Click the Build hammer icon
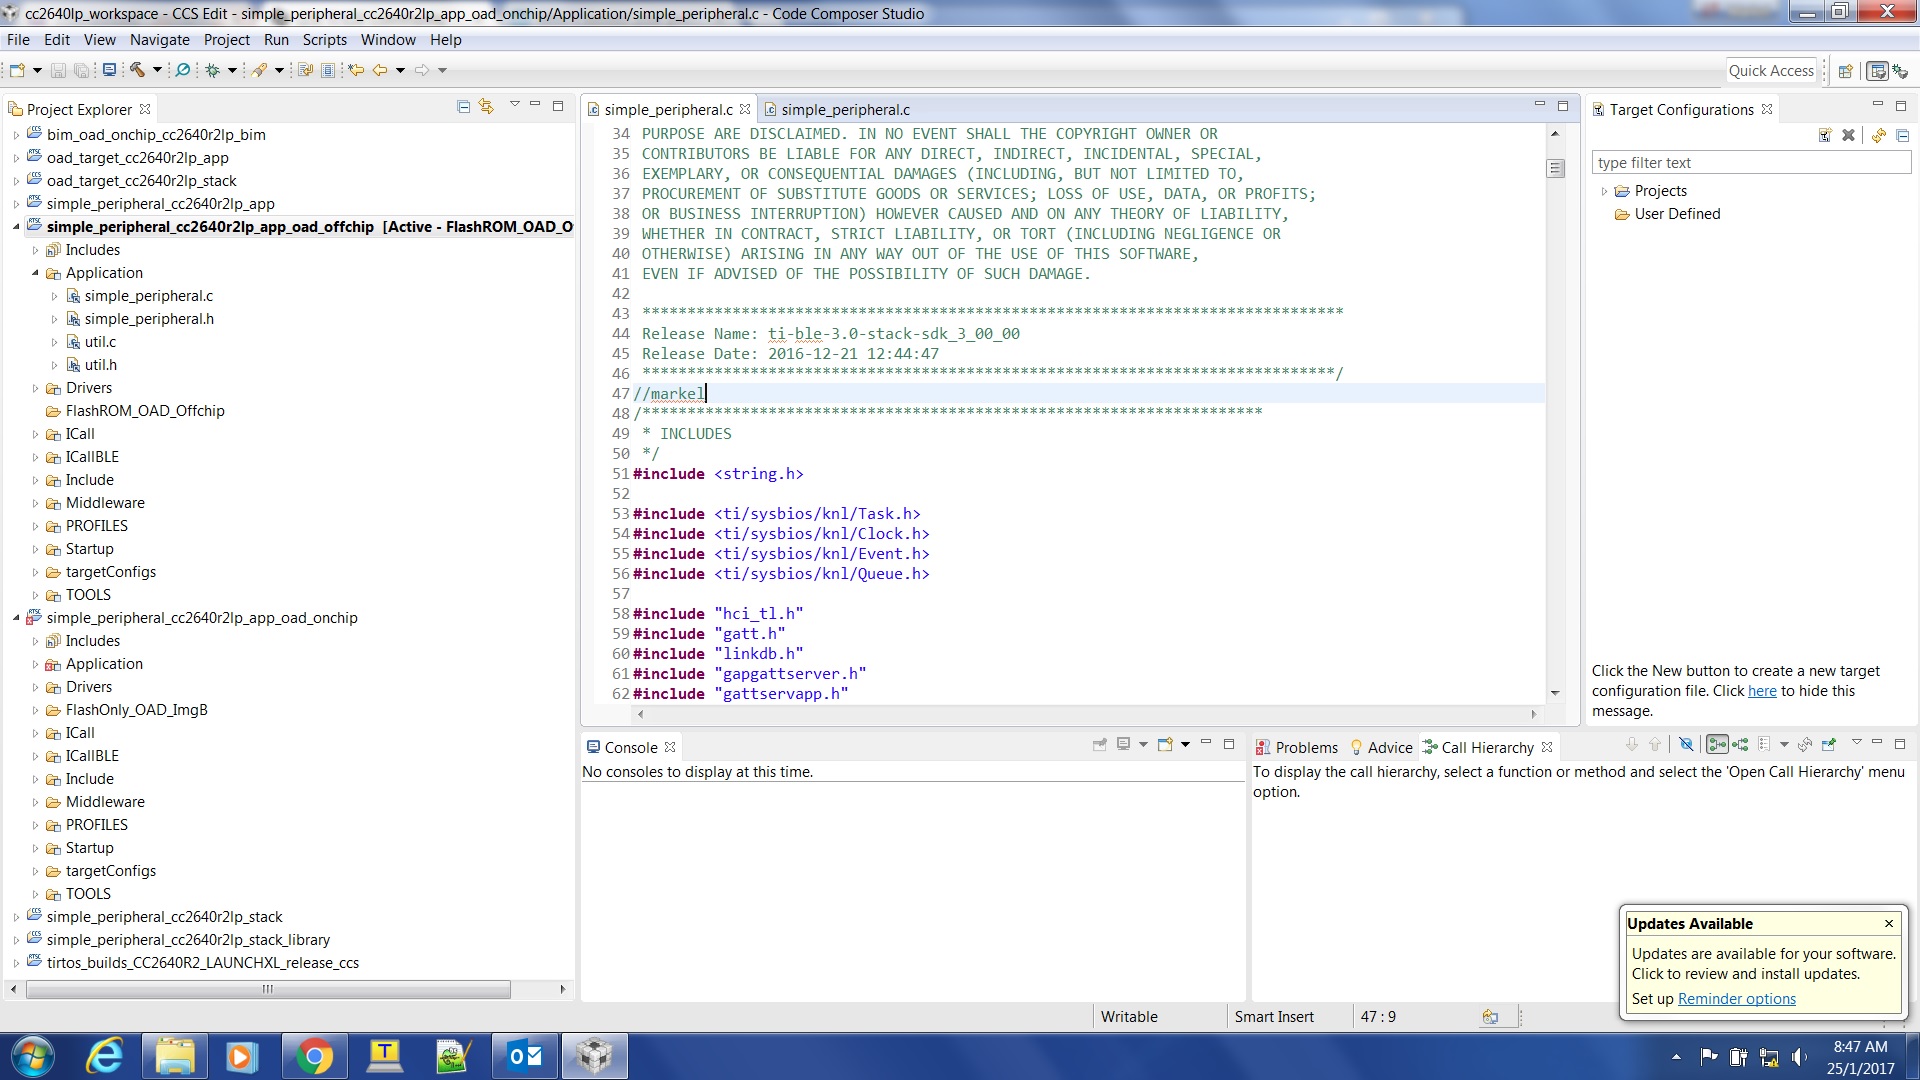 (x=138, y=70)
